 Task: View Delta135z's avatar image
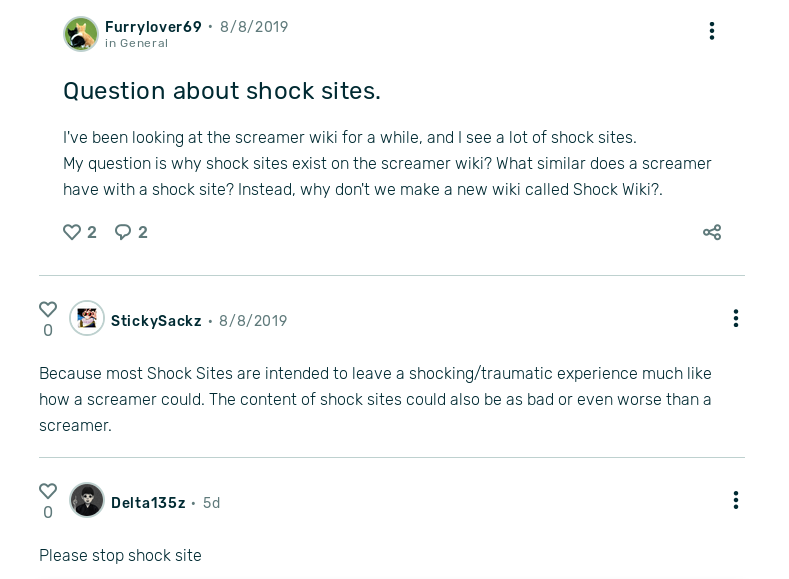[87, 500]
